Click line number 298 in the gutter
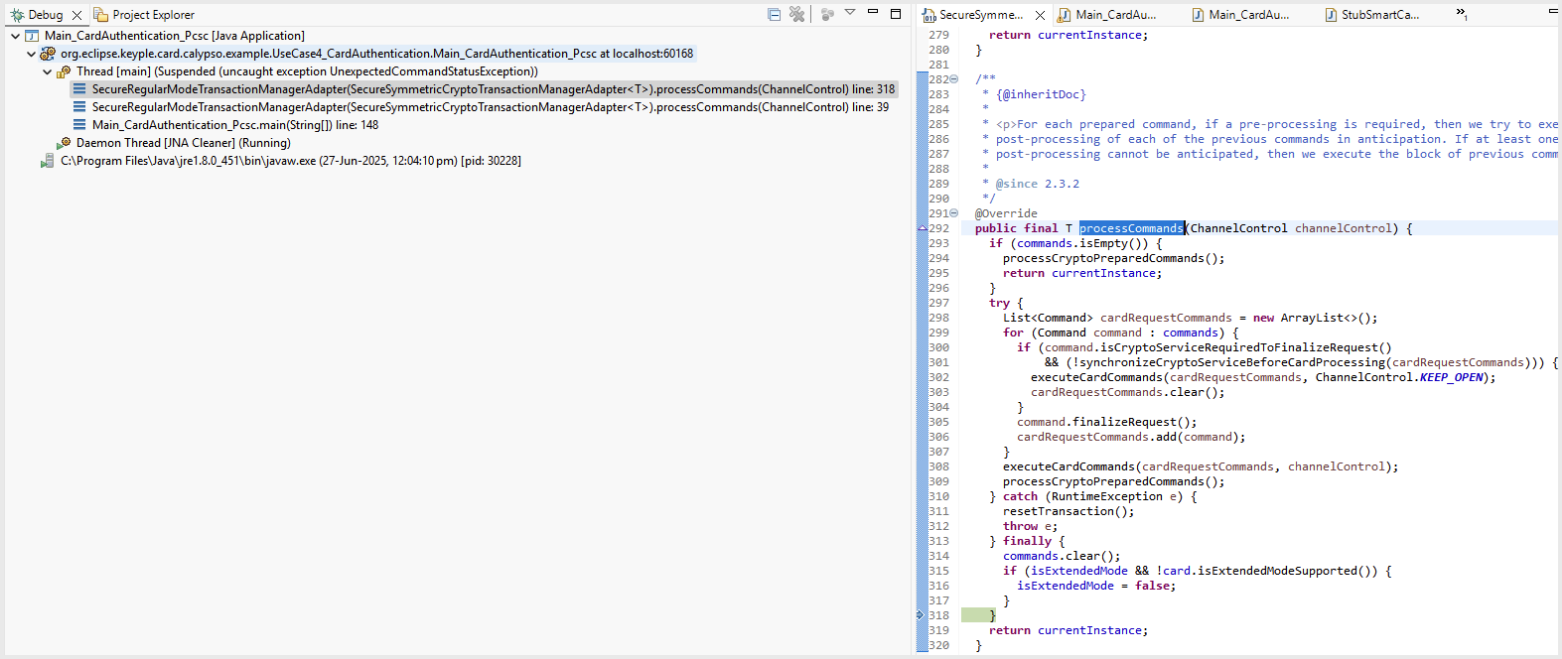The image size is (1562, 659). (x=938, y=318)
